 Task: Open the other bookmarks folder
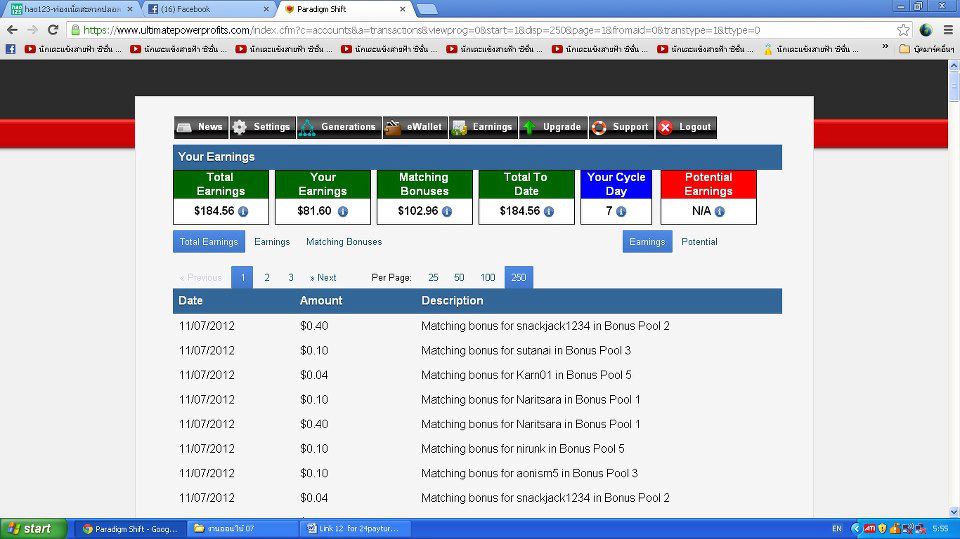pos(926,49)
